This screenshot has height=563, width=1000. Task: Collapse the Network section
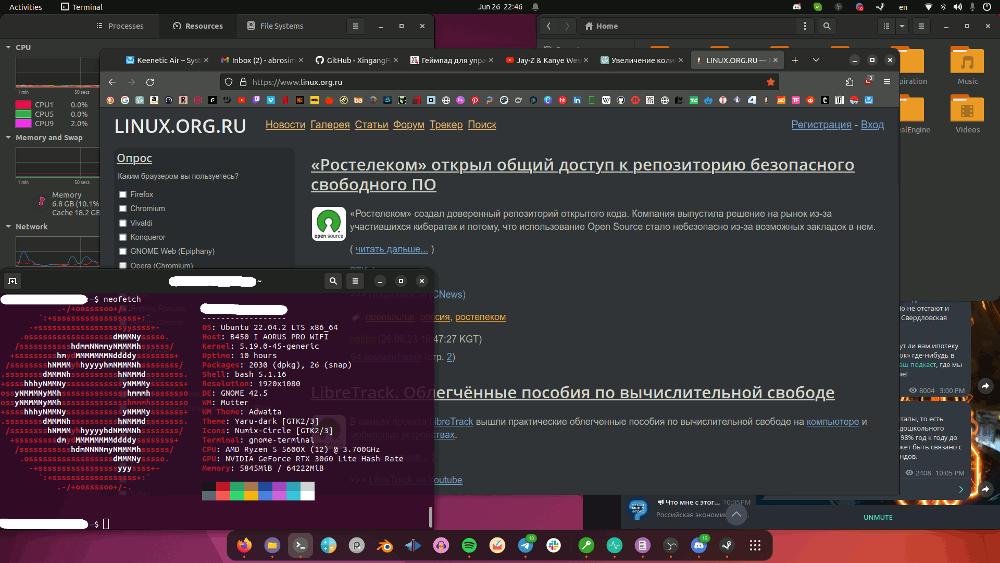click(x=8, y=226)
